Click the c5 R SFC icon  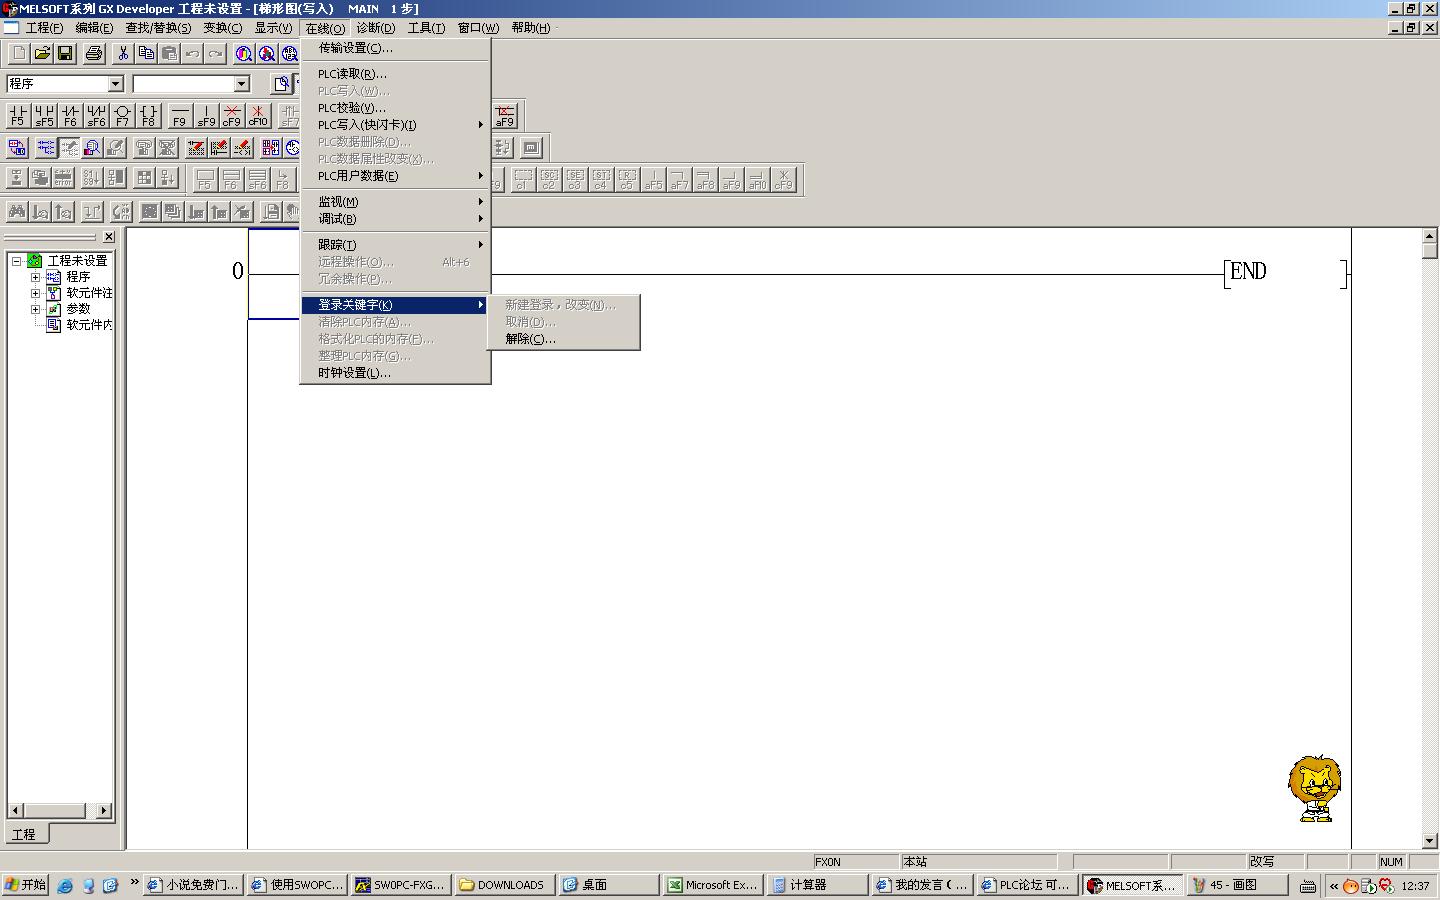(x=626, y=179)
